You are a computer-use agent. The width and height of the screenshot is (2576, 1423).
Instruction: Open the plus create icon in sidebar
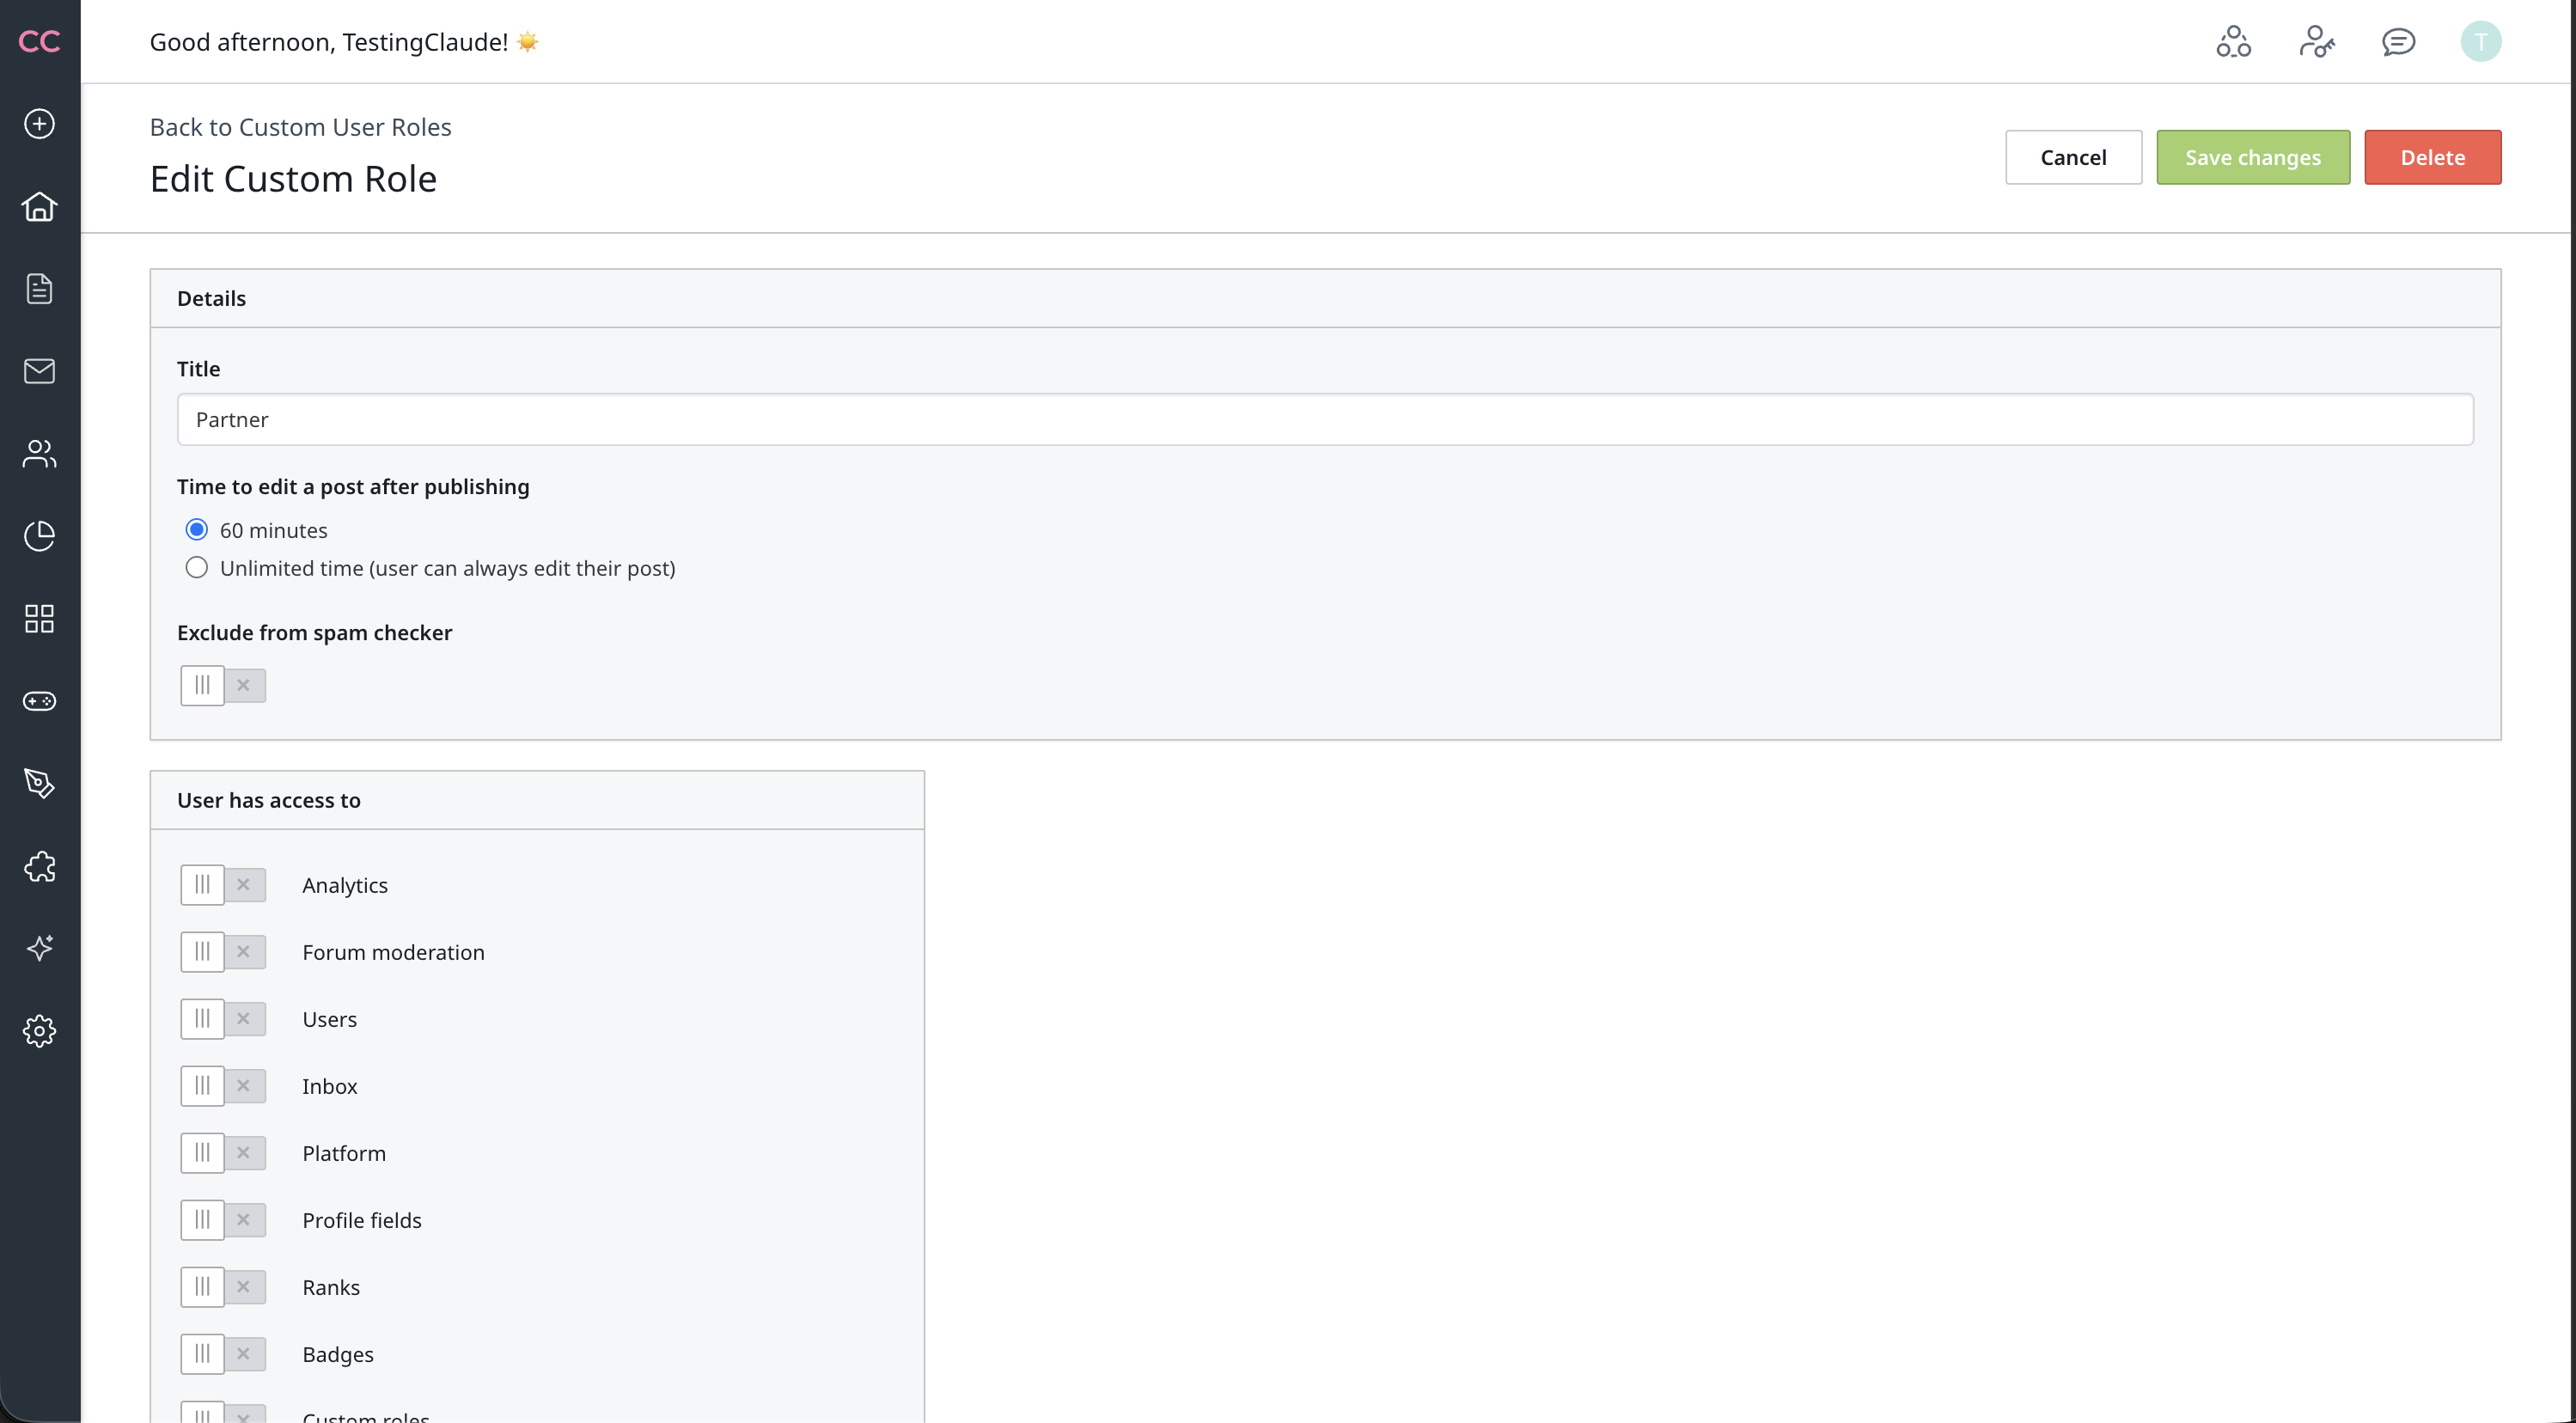click(x=39, y=124)
